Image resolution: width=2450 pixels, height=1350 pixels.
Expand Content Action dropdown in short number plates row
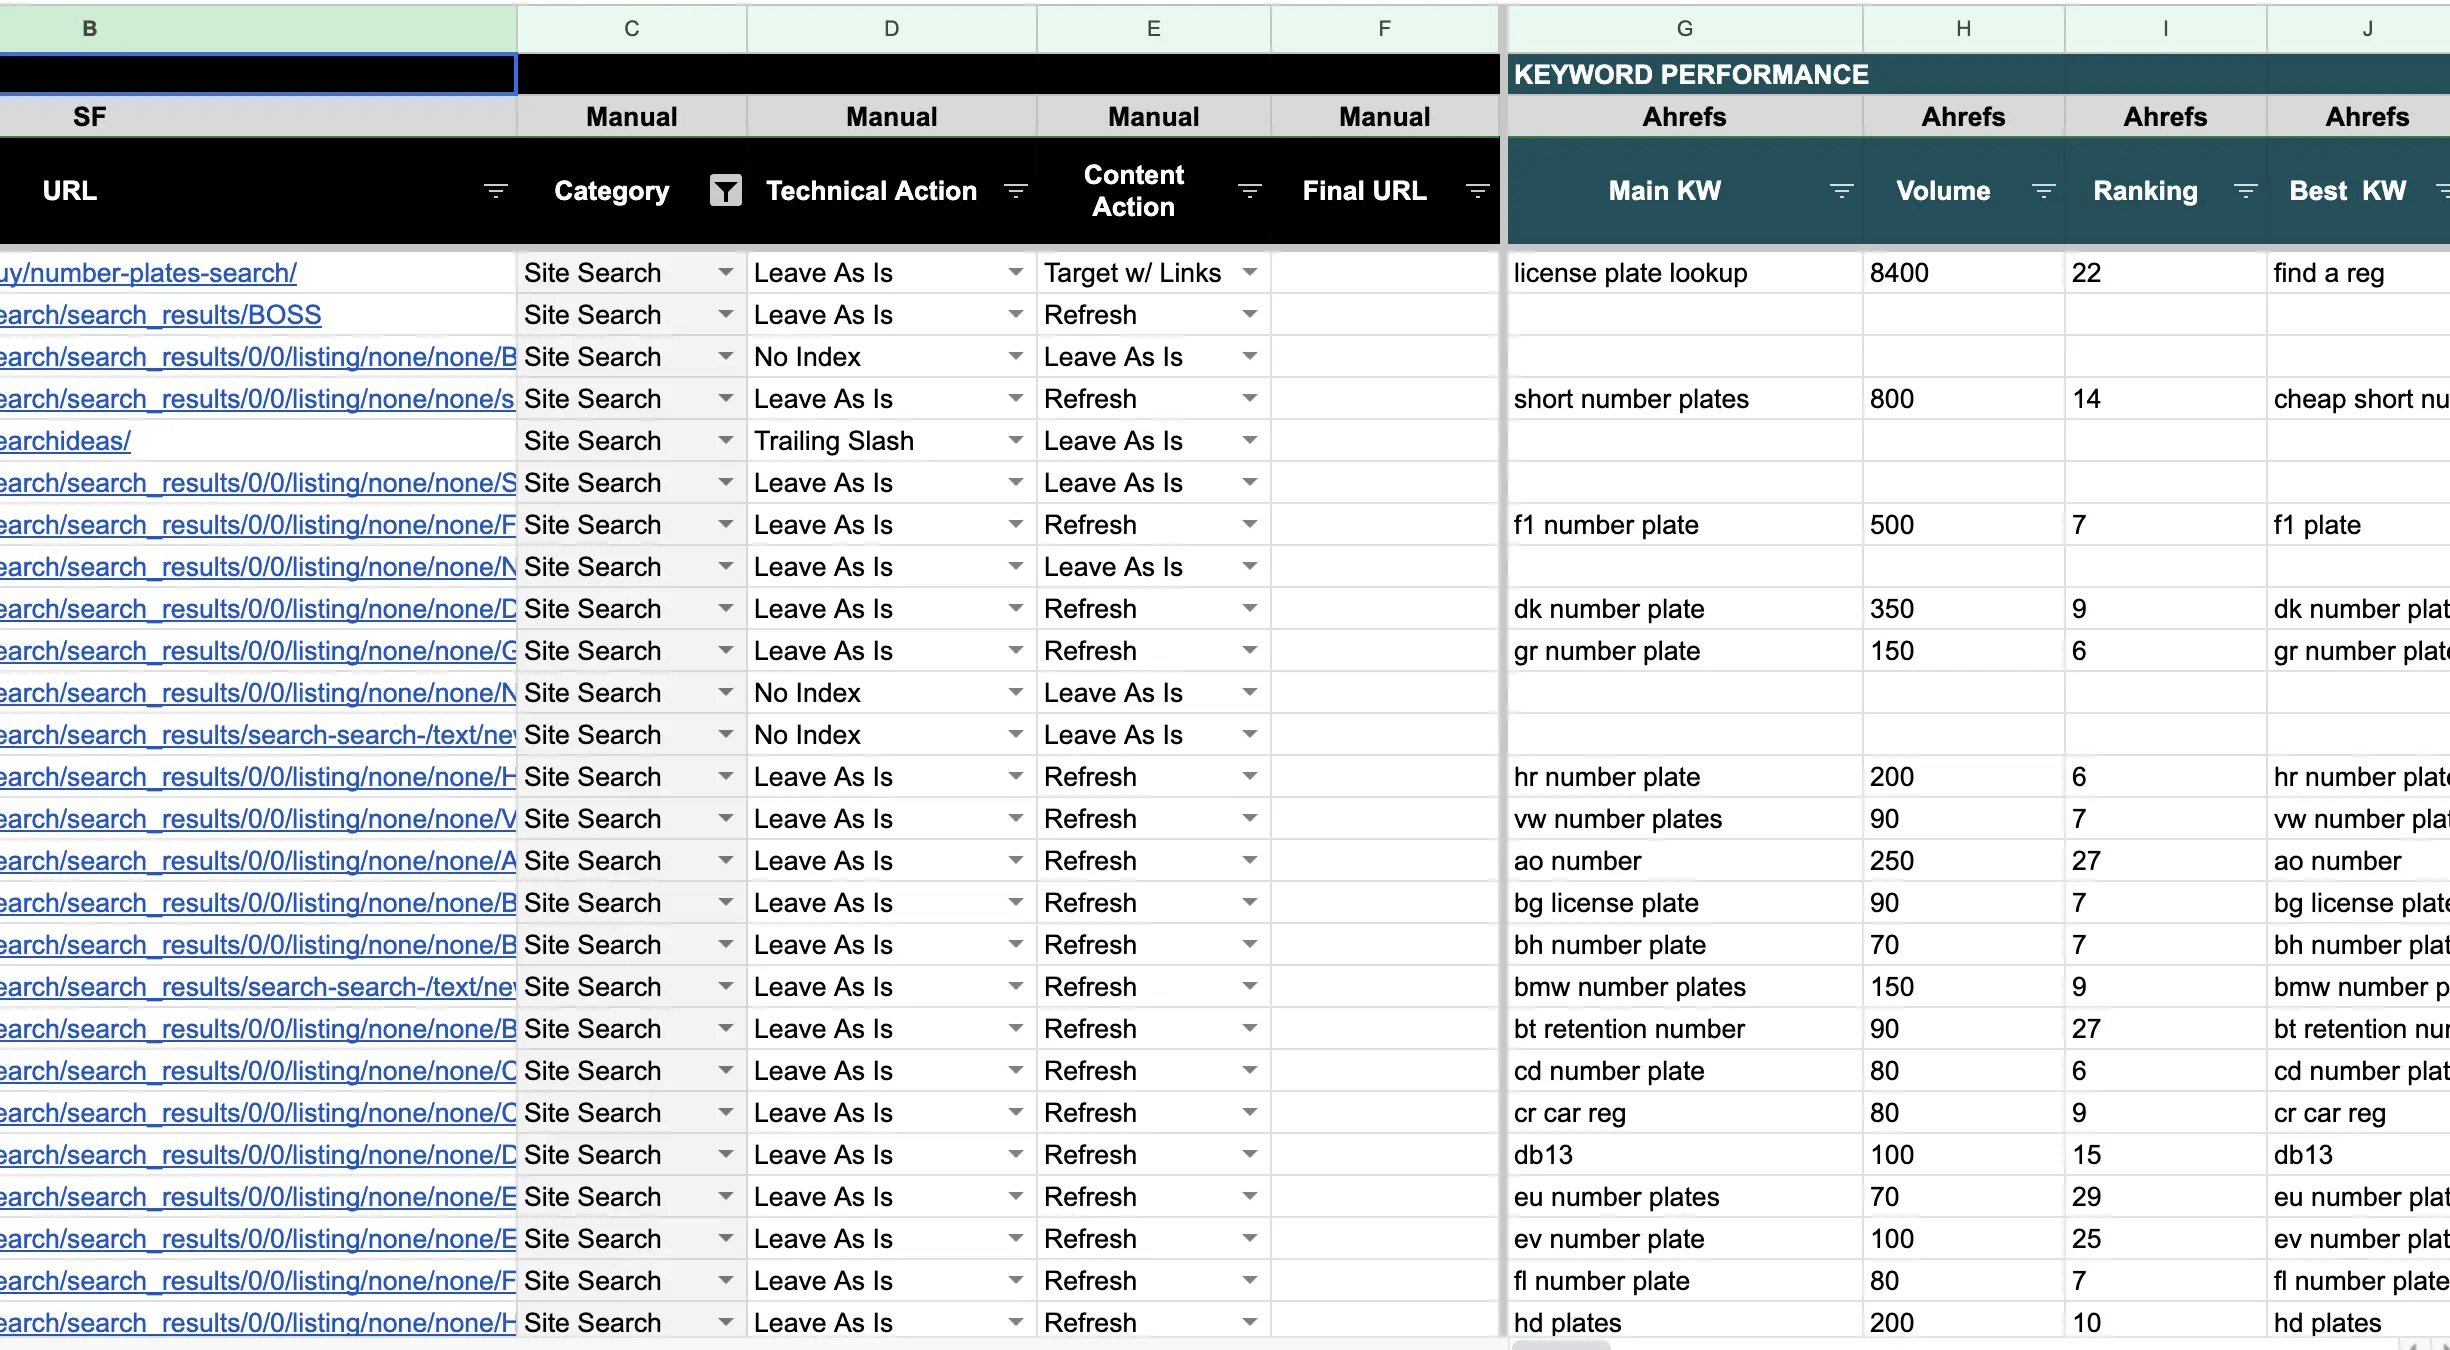coord(1249,399)
